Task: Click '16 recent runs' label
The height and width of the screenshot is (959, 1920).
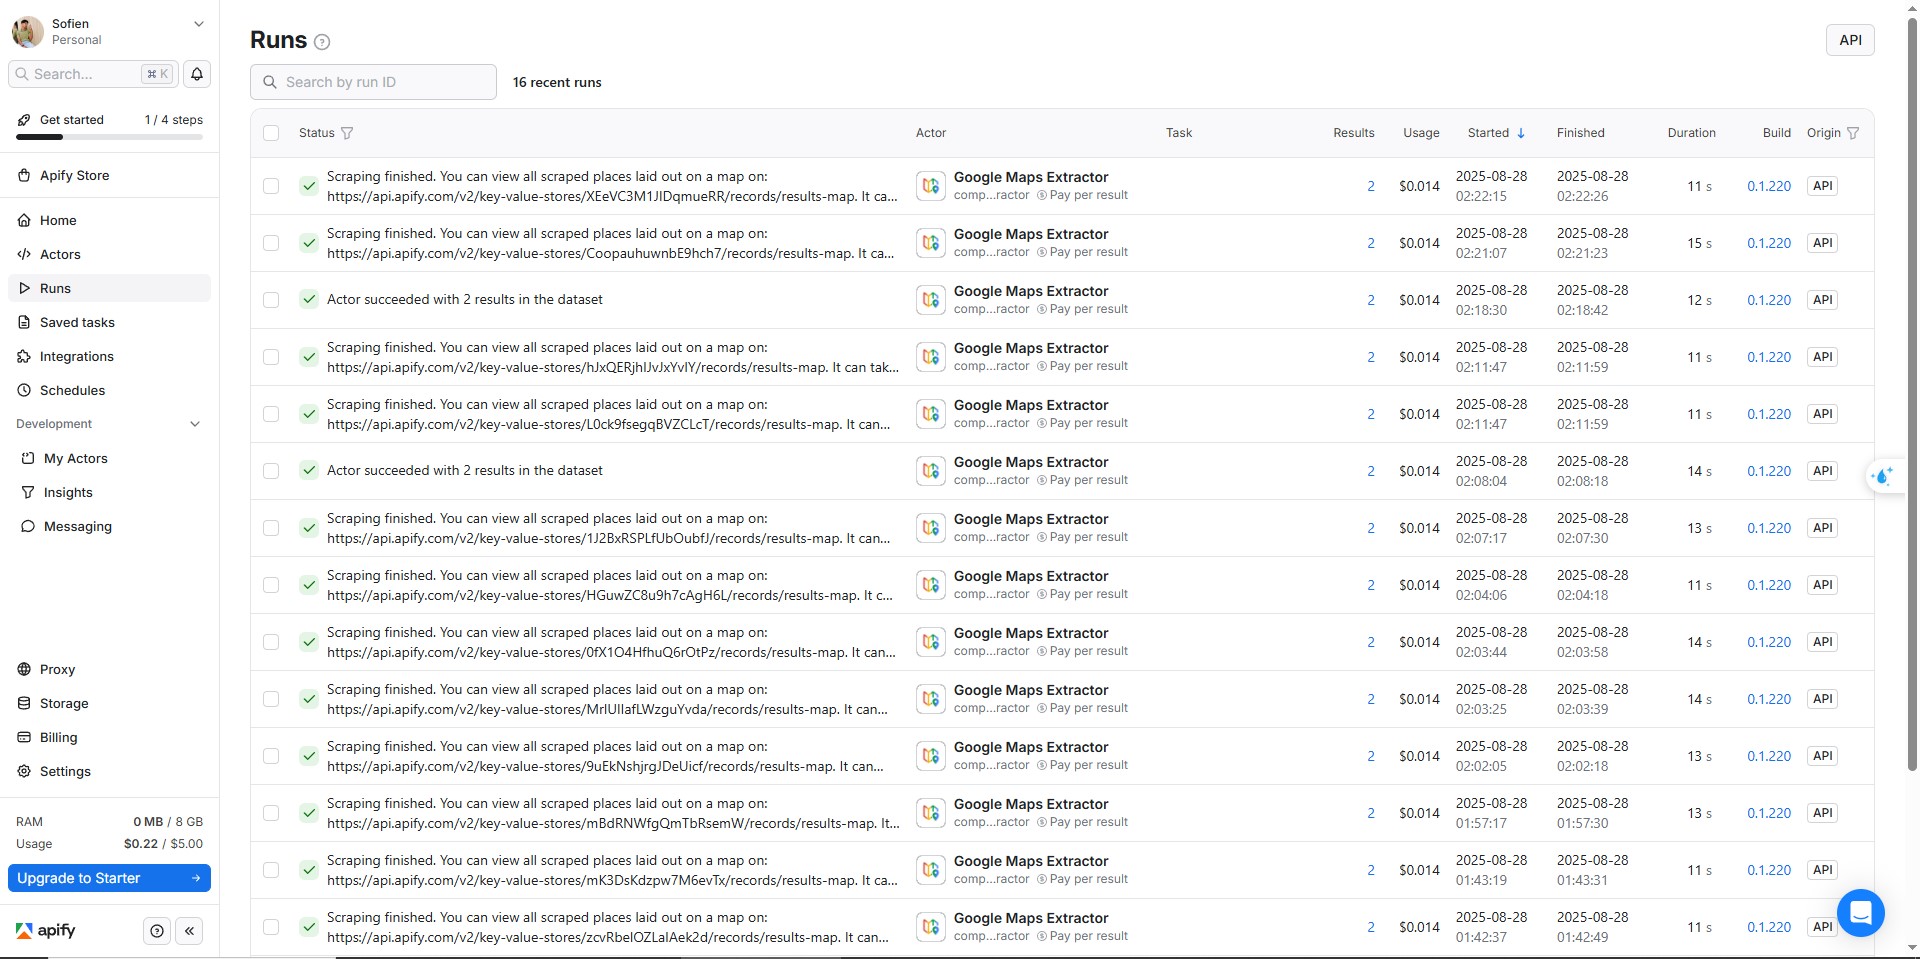Action: [557, 82]
